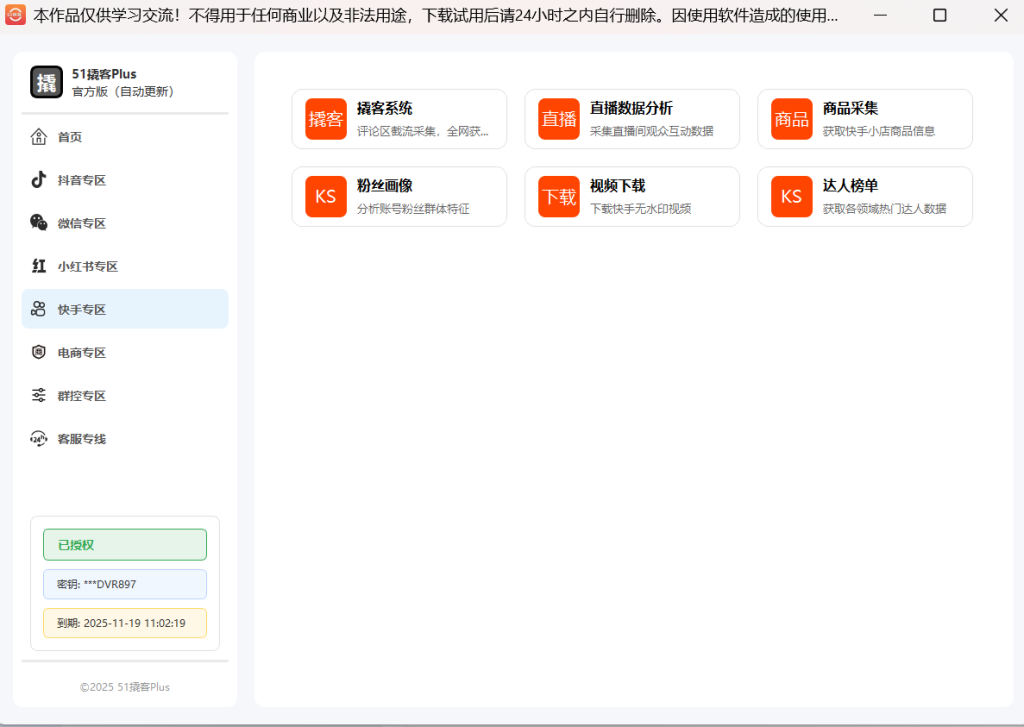Viewport: 1024px width, 727px height.
Task: Click the 密钥 key field
Action: [125, 584]
